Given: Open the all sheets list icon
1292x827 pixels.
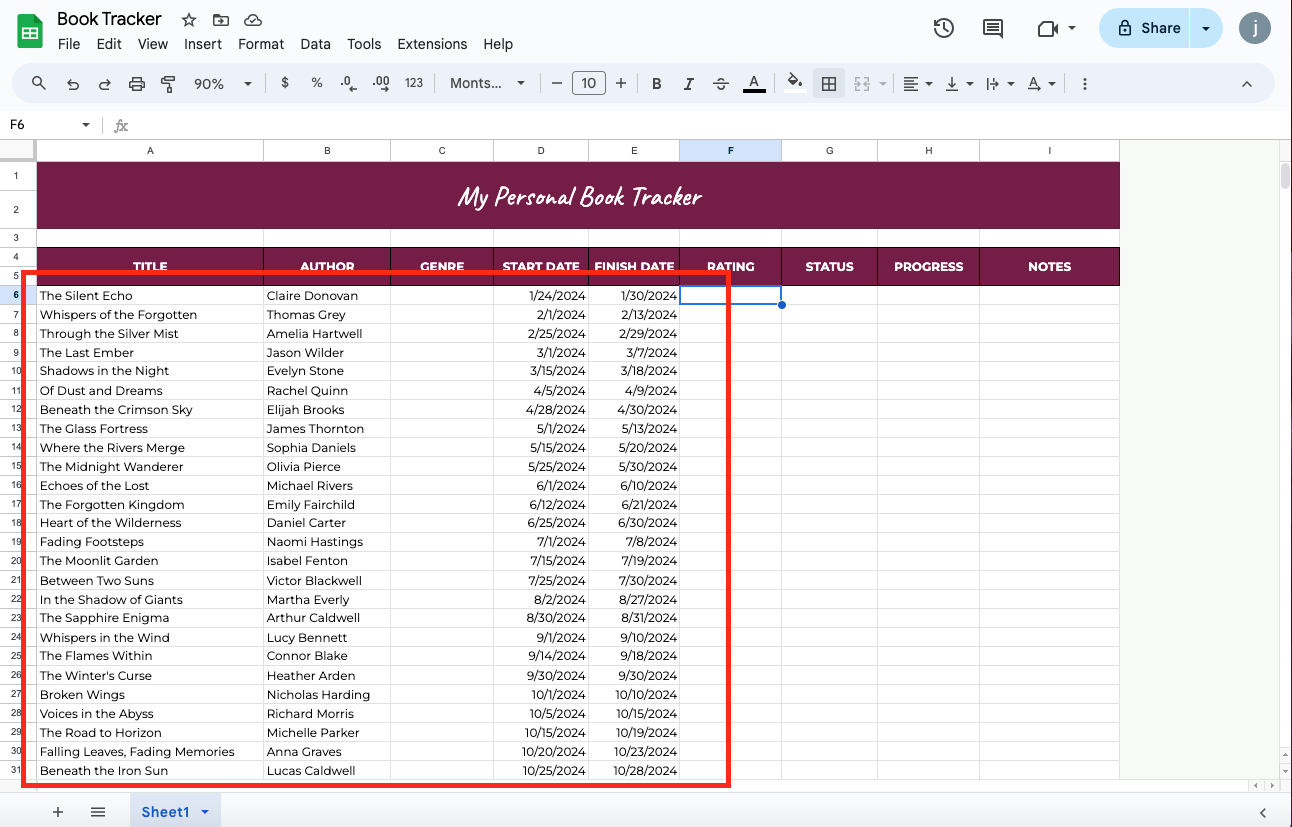Looking at the screenshot, I should 98,812.
